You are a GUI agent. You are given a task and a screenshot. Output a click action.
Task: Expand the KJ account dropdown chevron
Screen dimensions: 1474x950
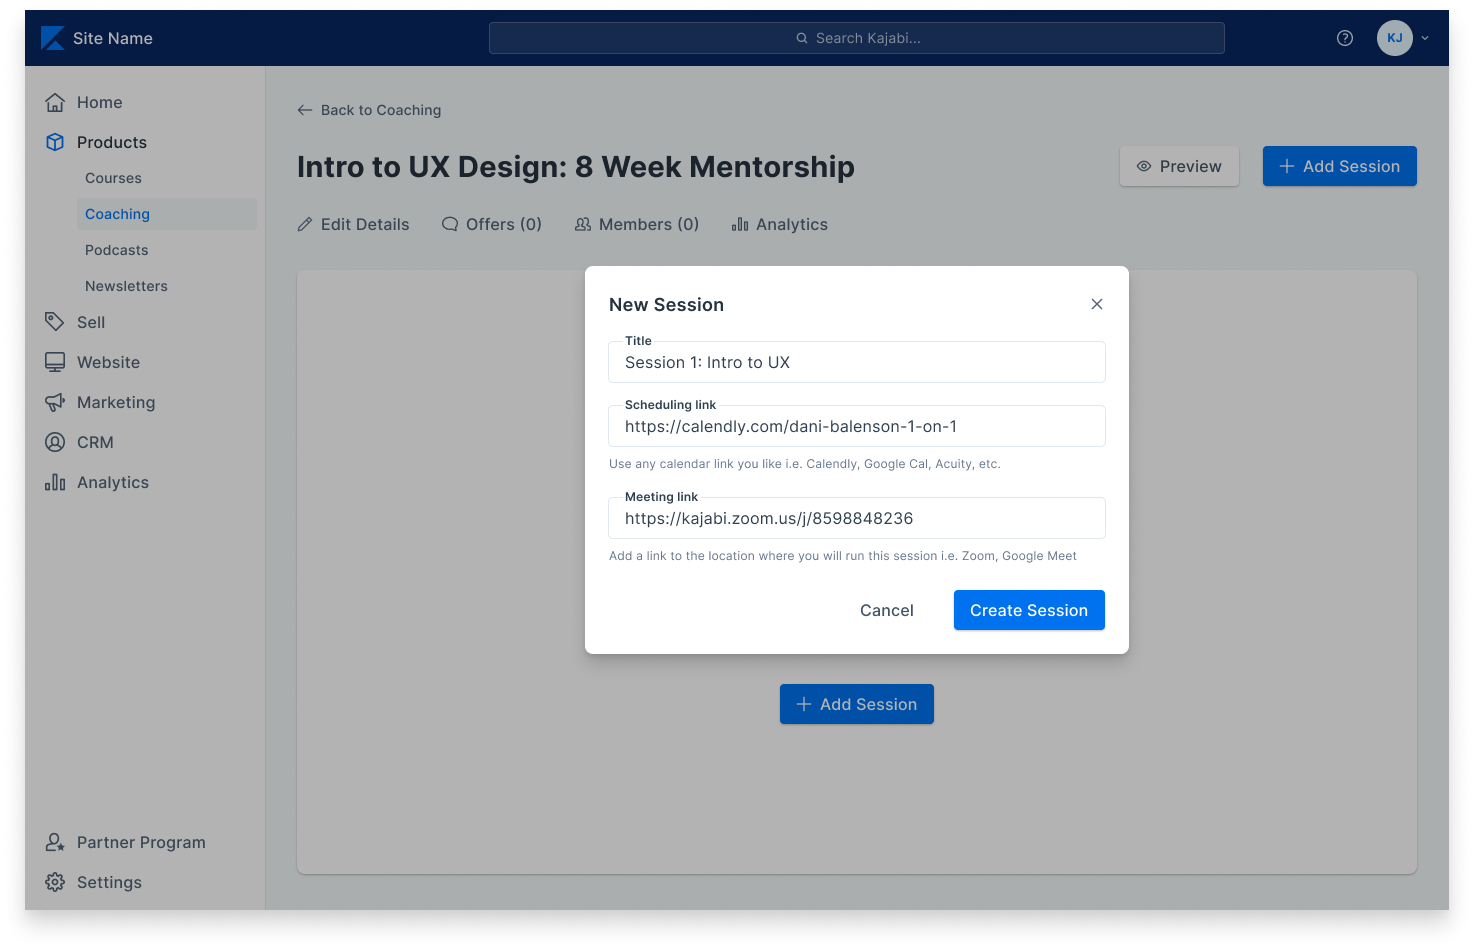1425,38
